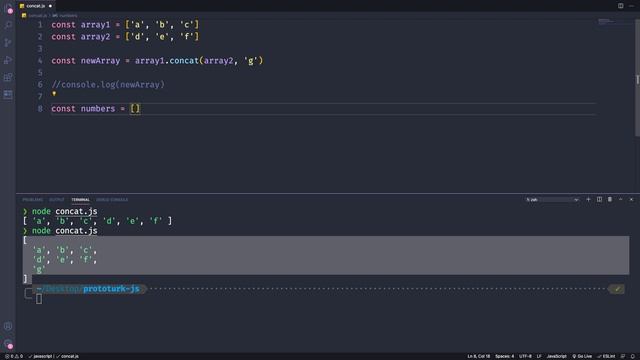Select the zsh terminal shell dropdown
The image size is (640, 360).
pyautogui.click(x=552, y=200)
